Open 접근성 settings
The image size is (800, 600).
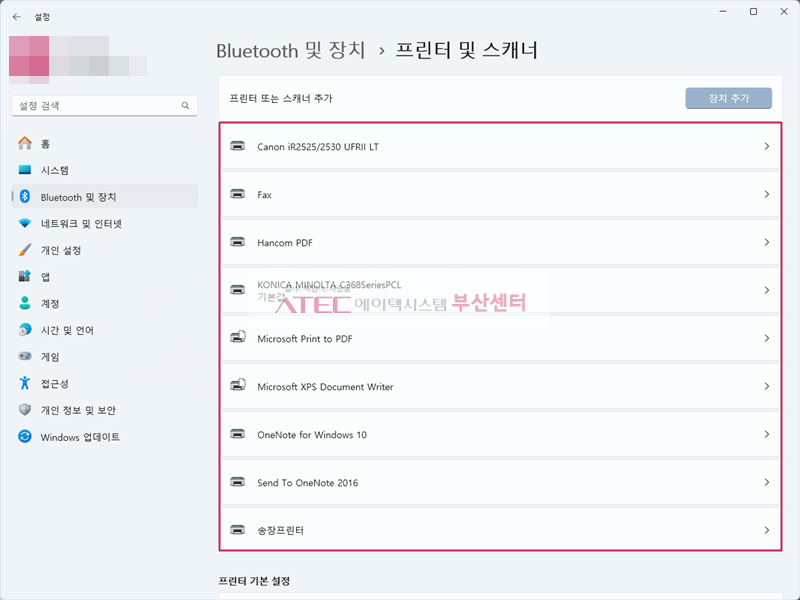point(105,383)
